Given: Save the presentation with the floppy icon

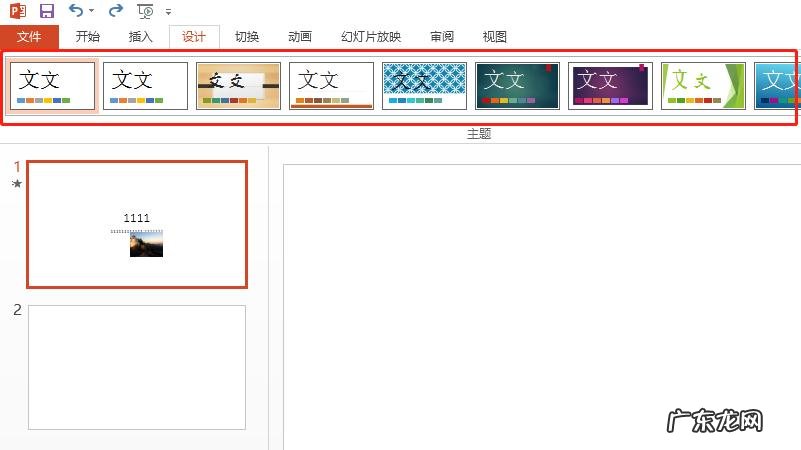Looking at the screenshot, I should [x=47, y=11].
